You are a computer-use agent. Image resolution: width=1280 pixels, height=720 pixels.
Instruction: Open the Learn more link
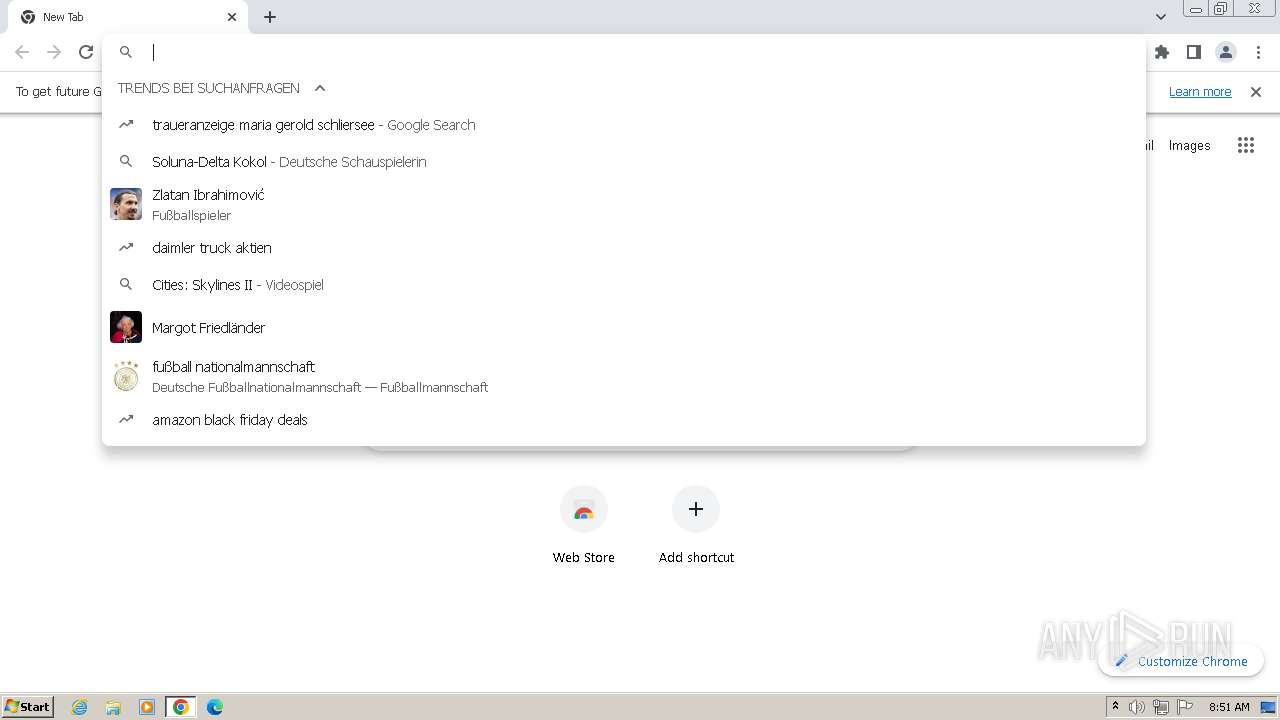click(1200, 92)
